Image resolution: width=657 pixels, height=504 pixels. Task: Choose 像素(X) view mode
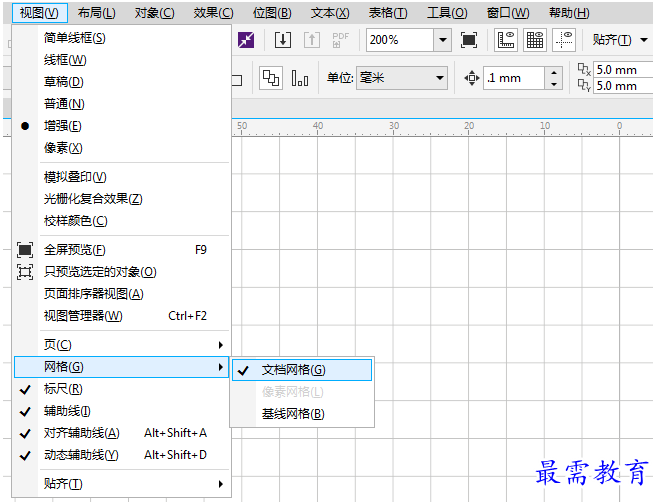point(122,148)
